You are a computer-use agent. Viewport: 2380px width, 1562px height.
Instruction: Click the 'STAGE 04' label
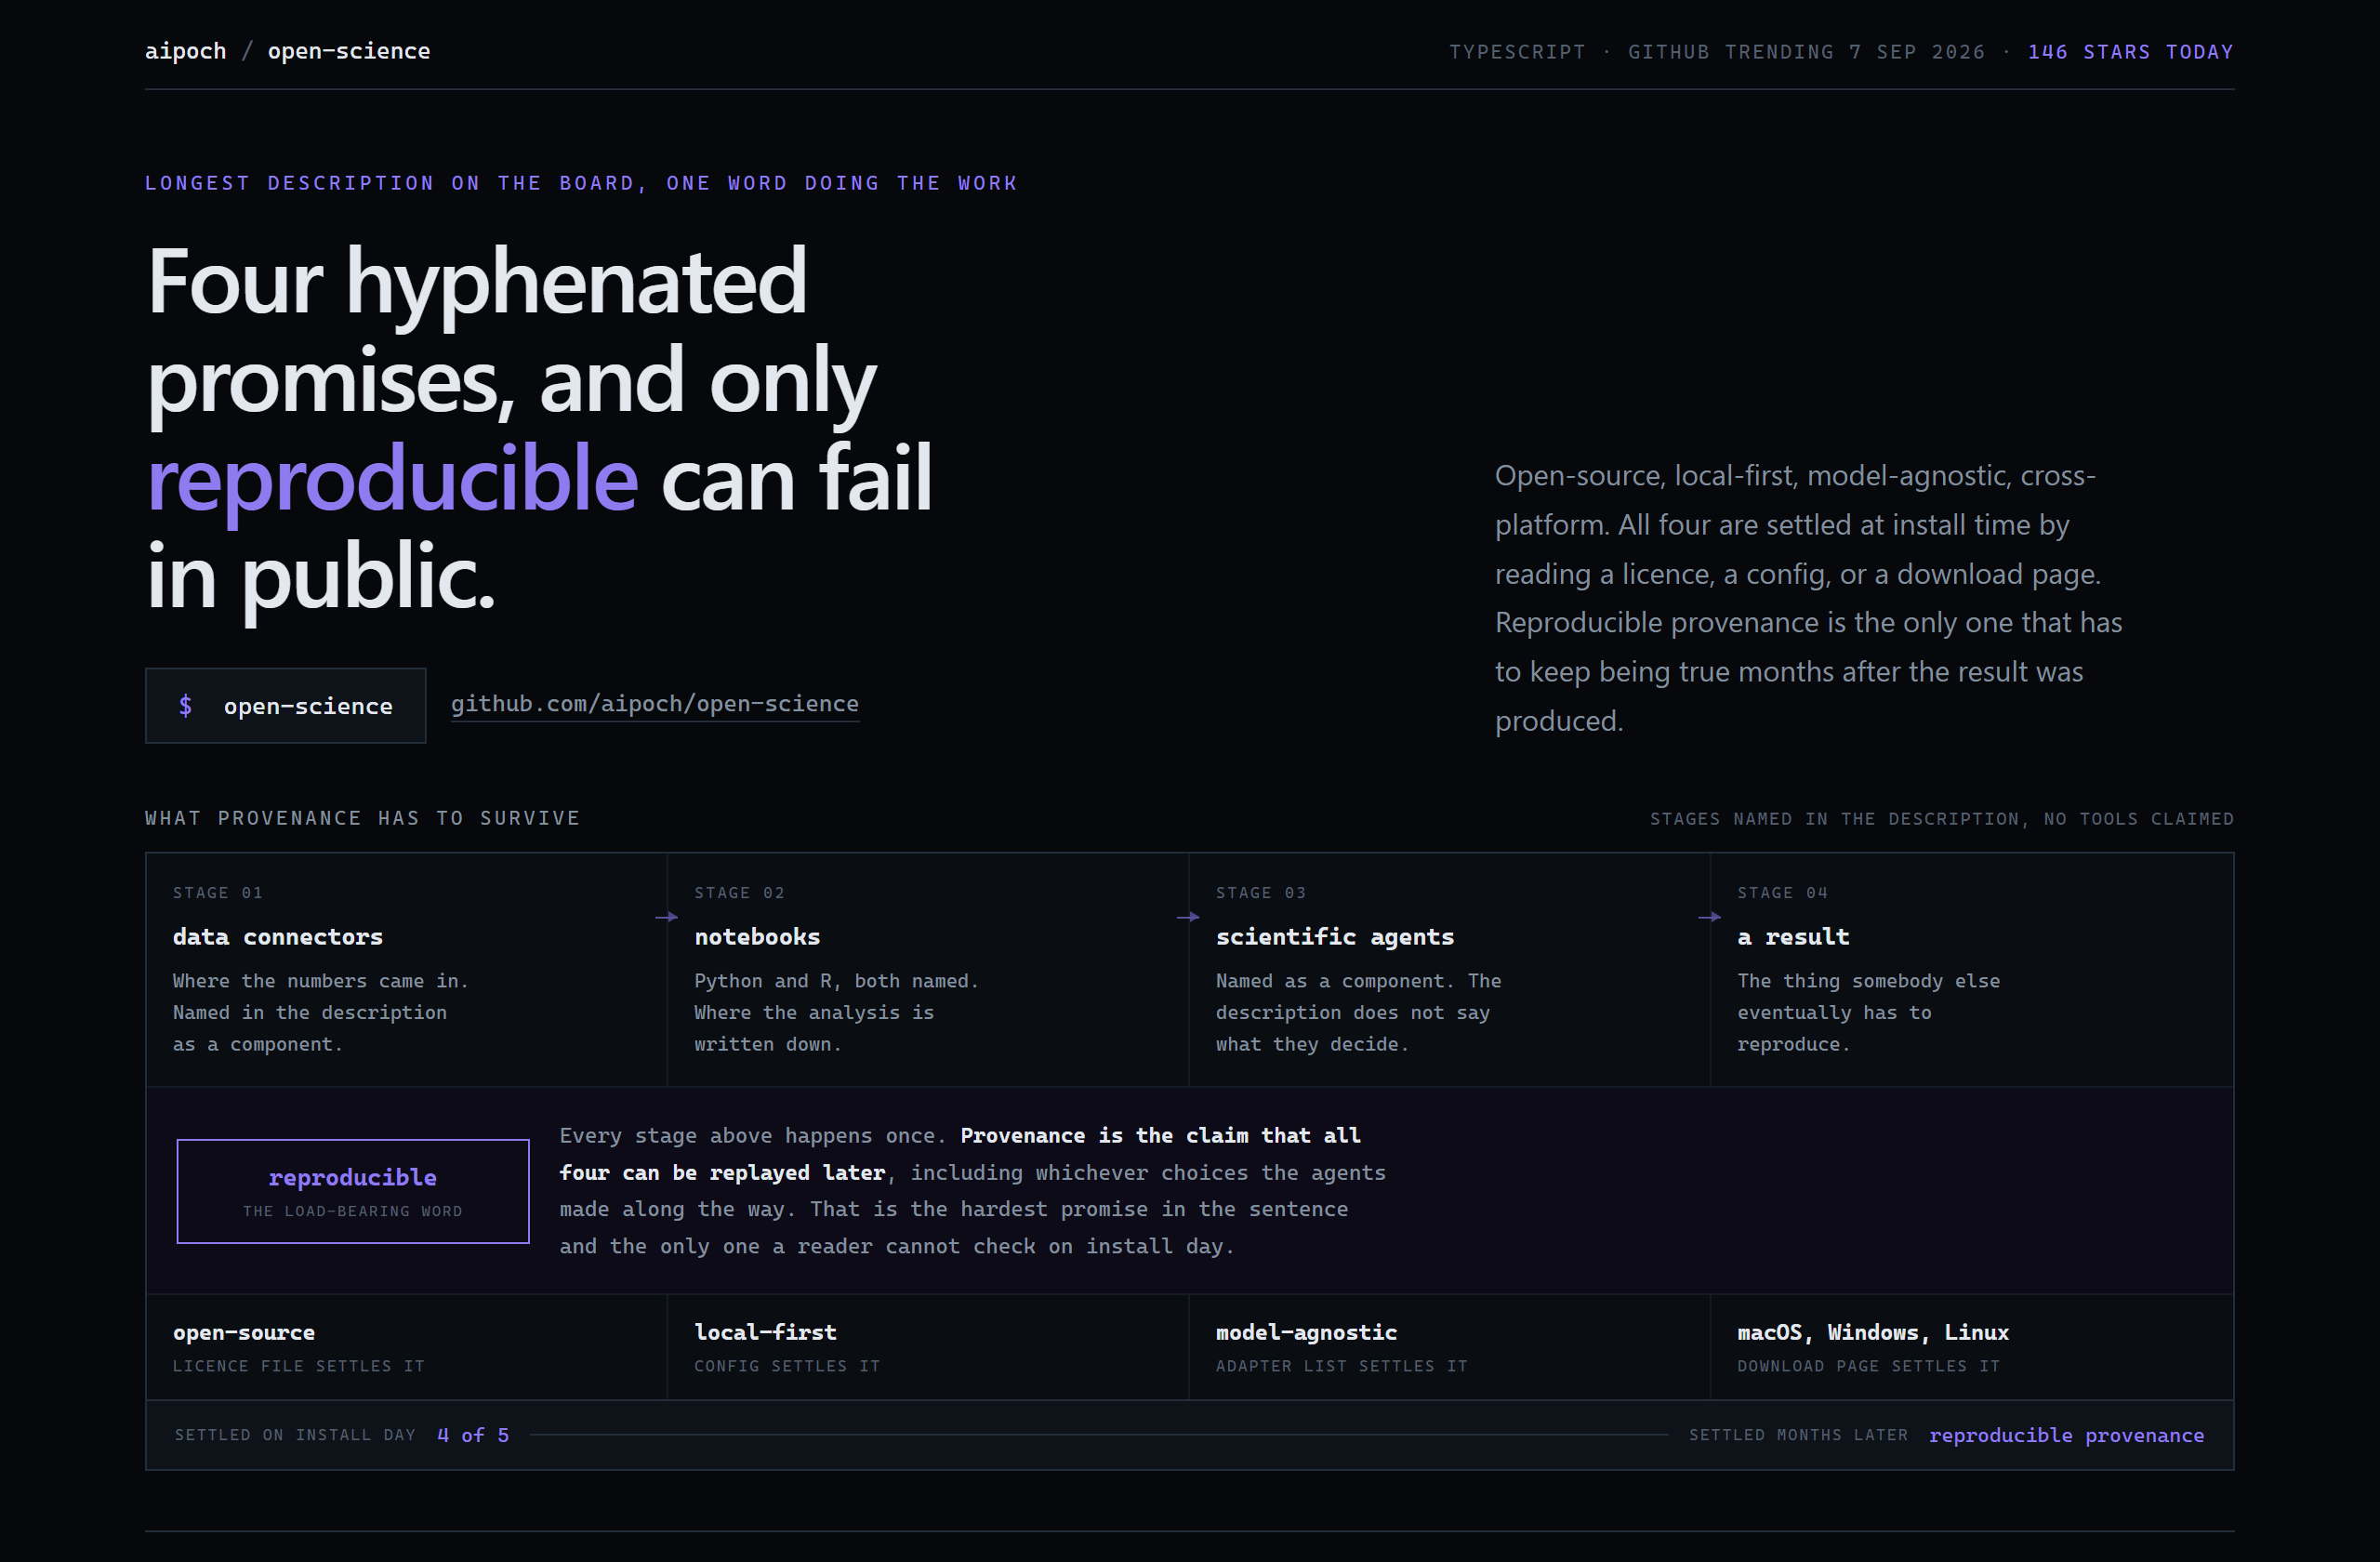1783,893
